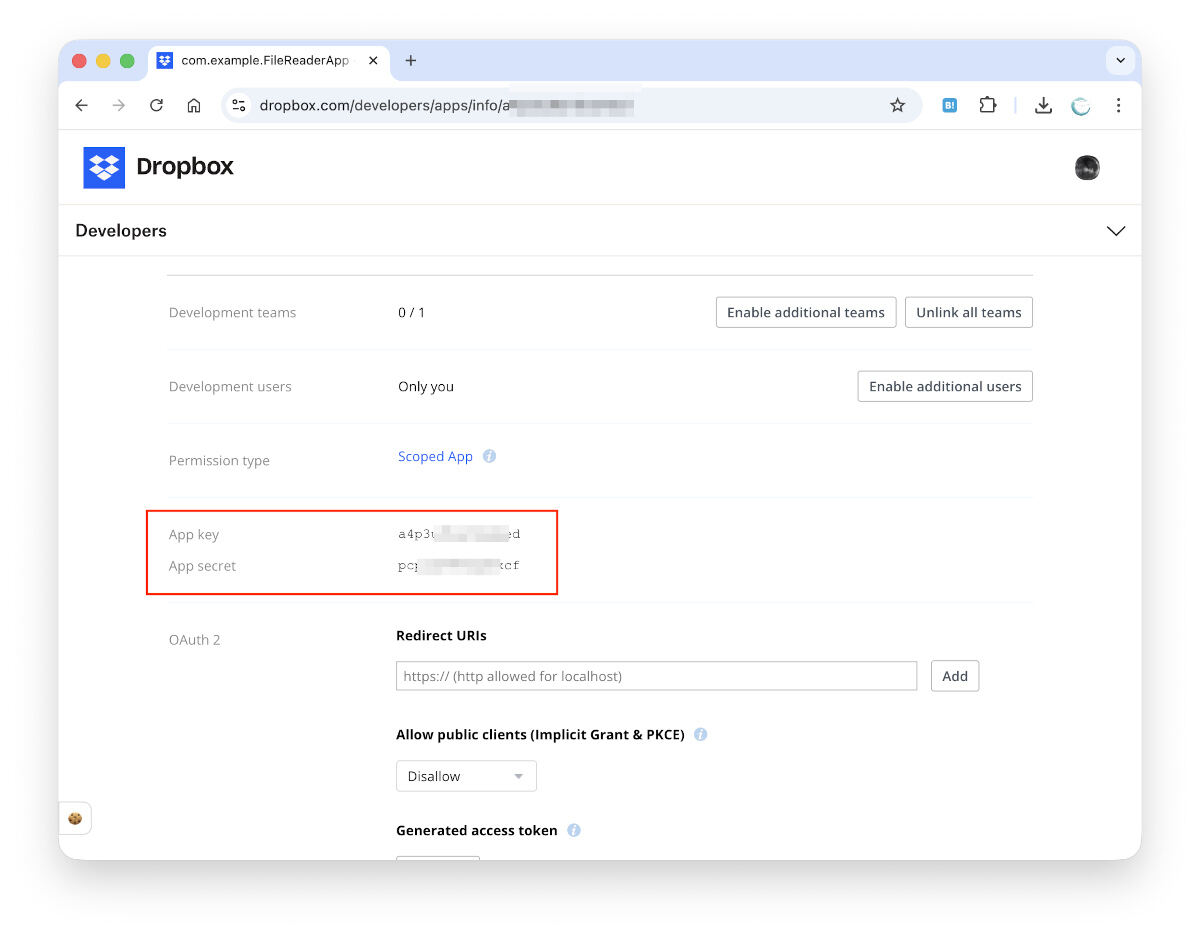1200x937 pixels.
Task: Open site information icon in address bar
Action: pos(238,105)
